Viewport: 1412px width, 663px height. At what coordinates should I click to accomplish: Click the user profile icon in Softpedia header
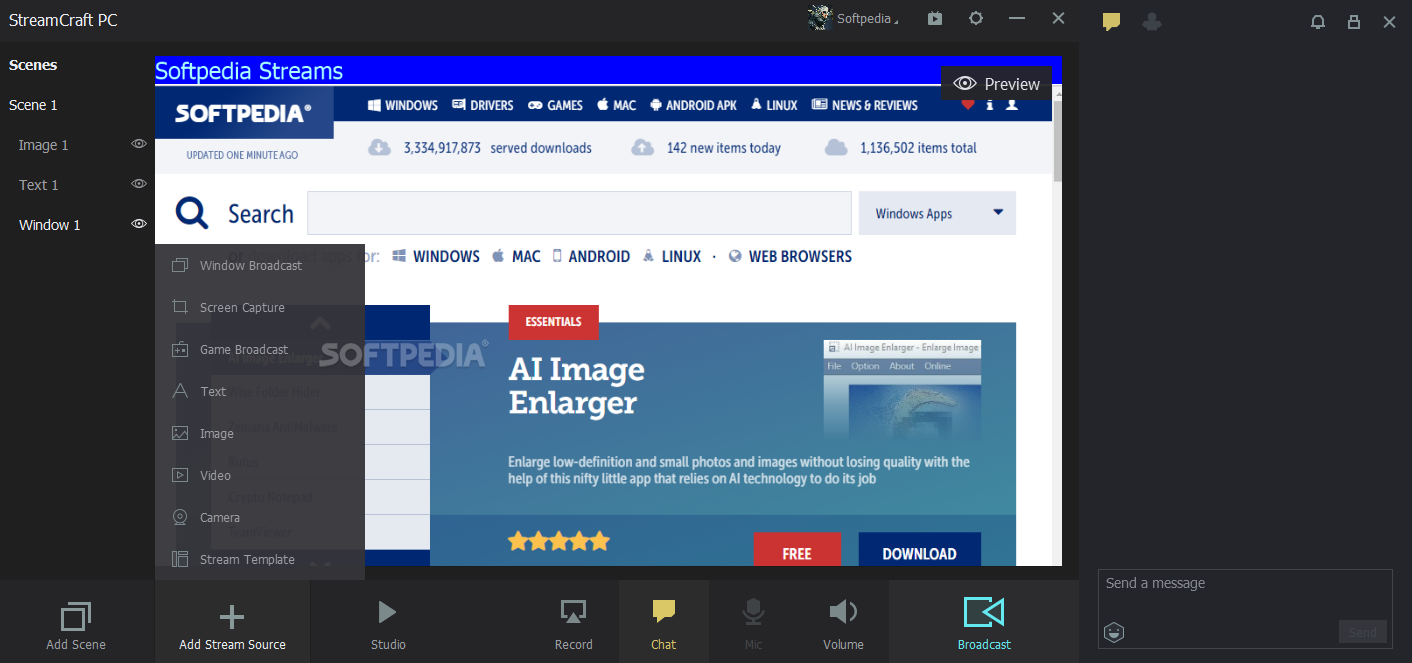(1012, 105)
